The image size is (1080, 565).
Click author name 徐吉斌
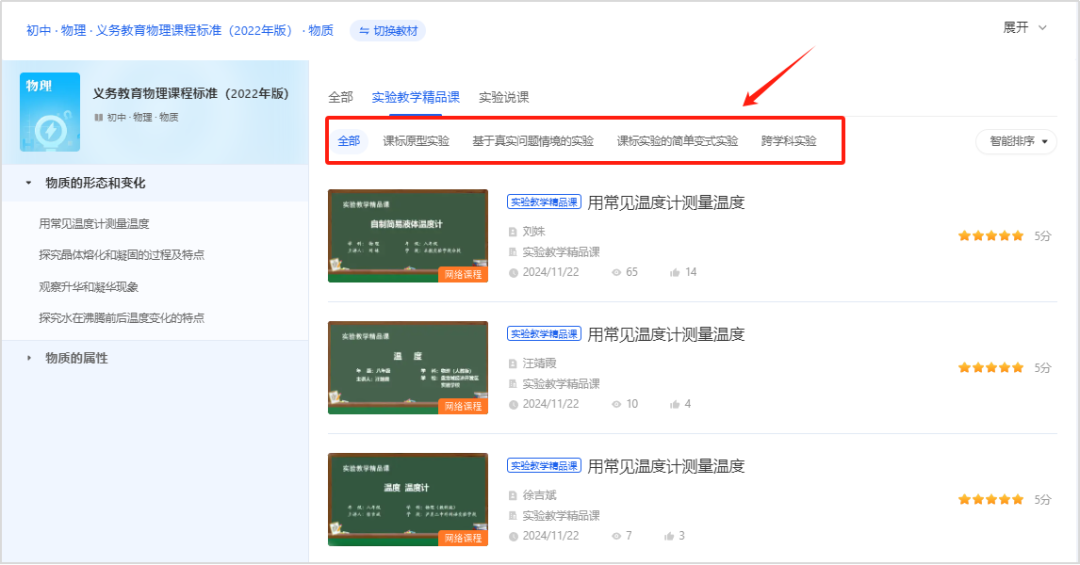[539, 495]
